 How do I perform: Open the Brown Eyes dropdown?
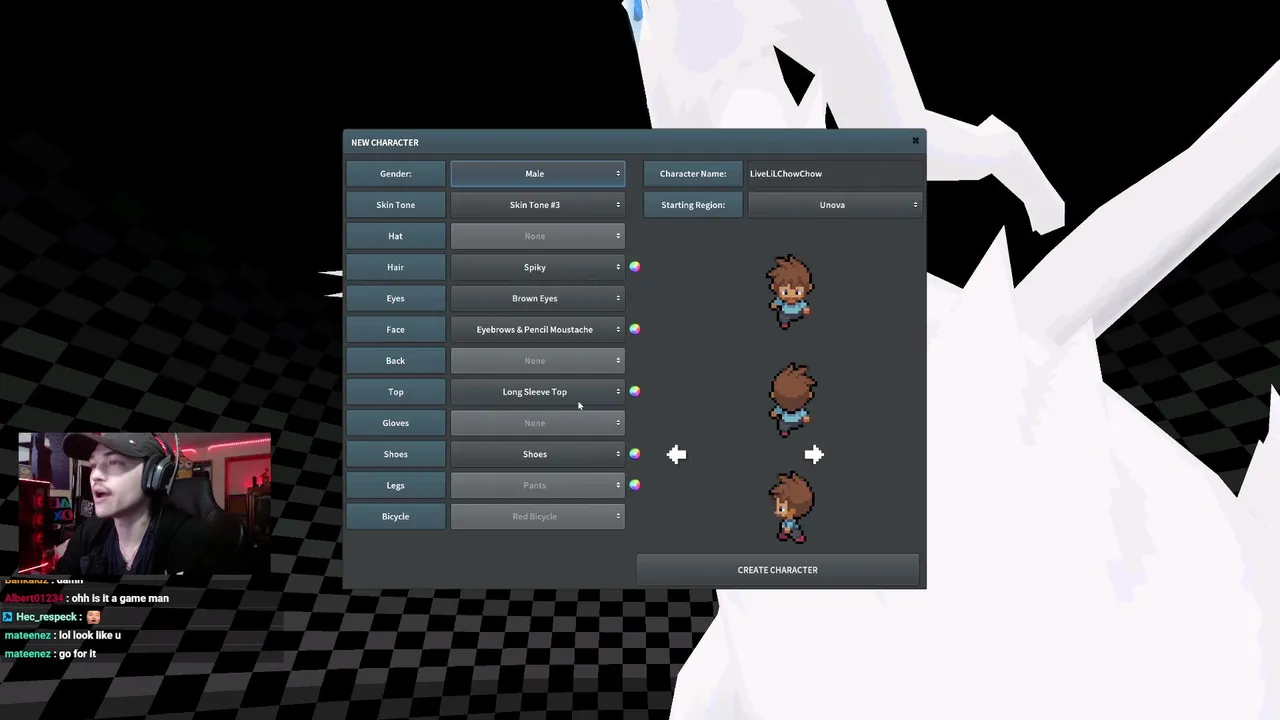coord(538,298)
